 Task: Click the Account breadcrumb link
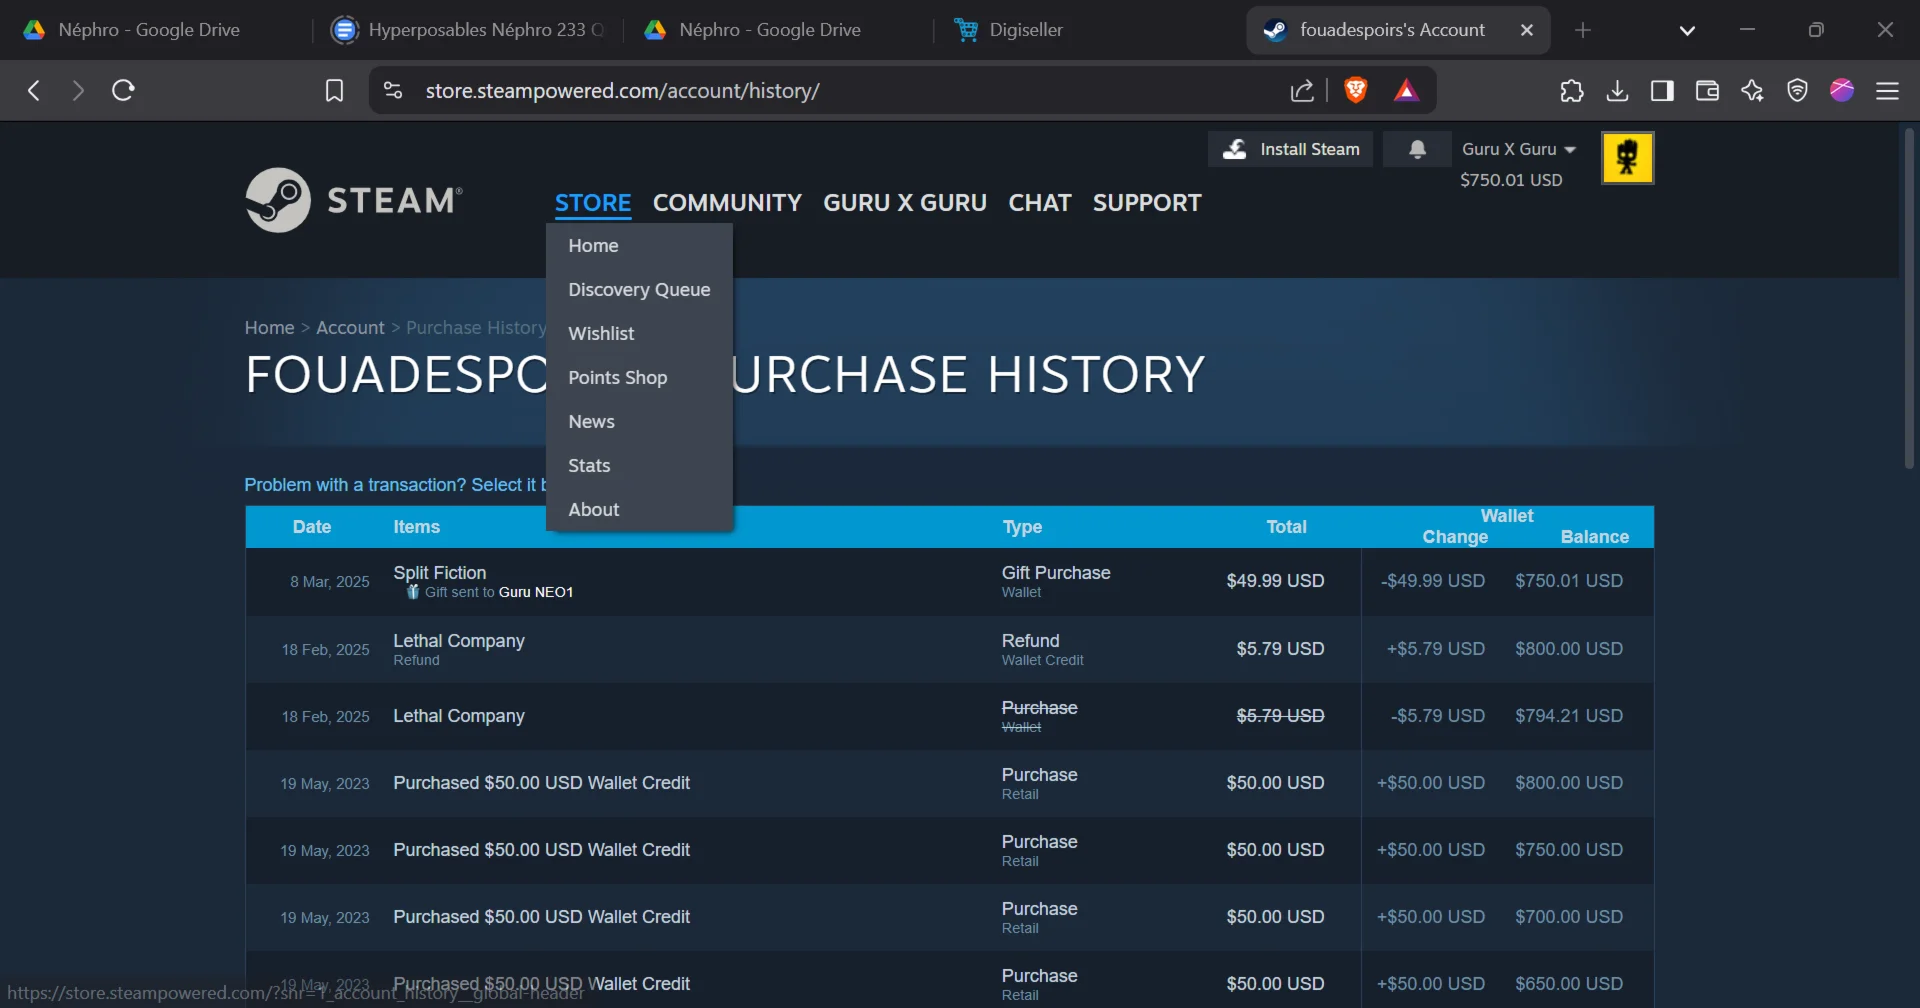pos(350,328)
